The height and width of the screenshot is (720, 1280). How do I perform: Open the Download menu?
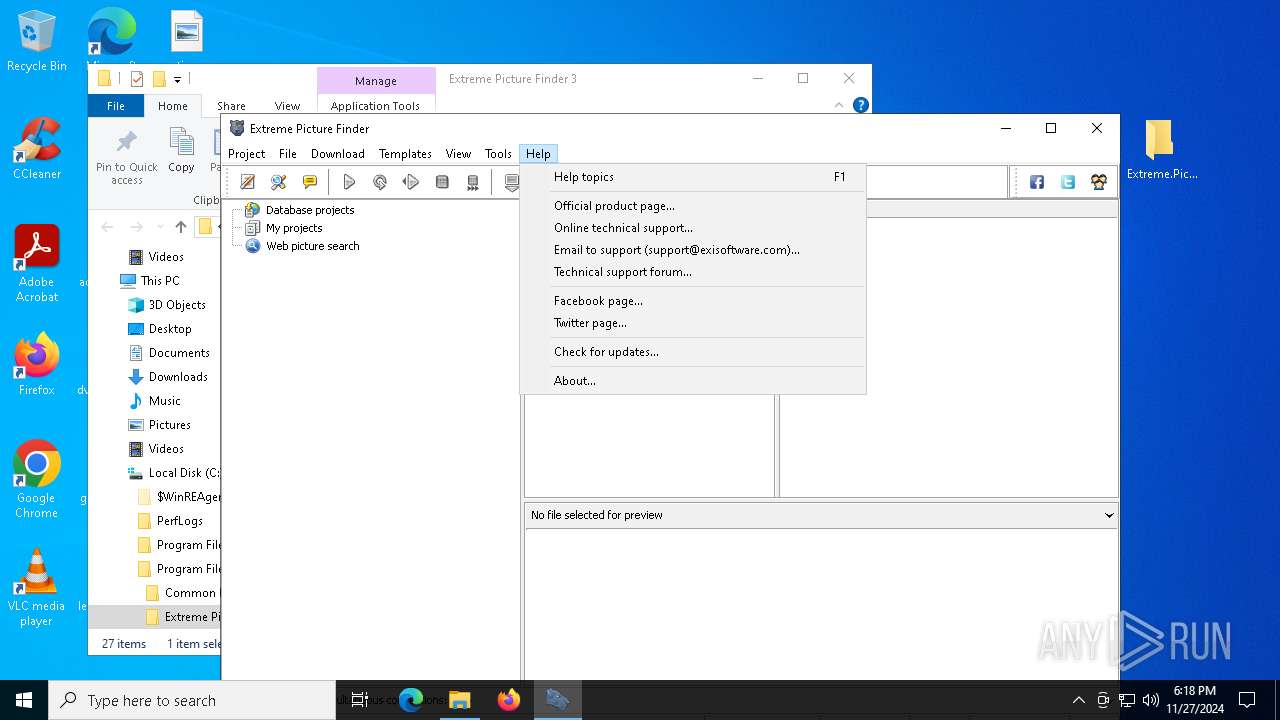(x=338, y=154)
